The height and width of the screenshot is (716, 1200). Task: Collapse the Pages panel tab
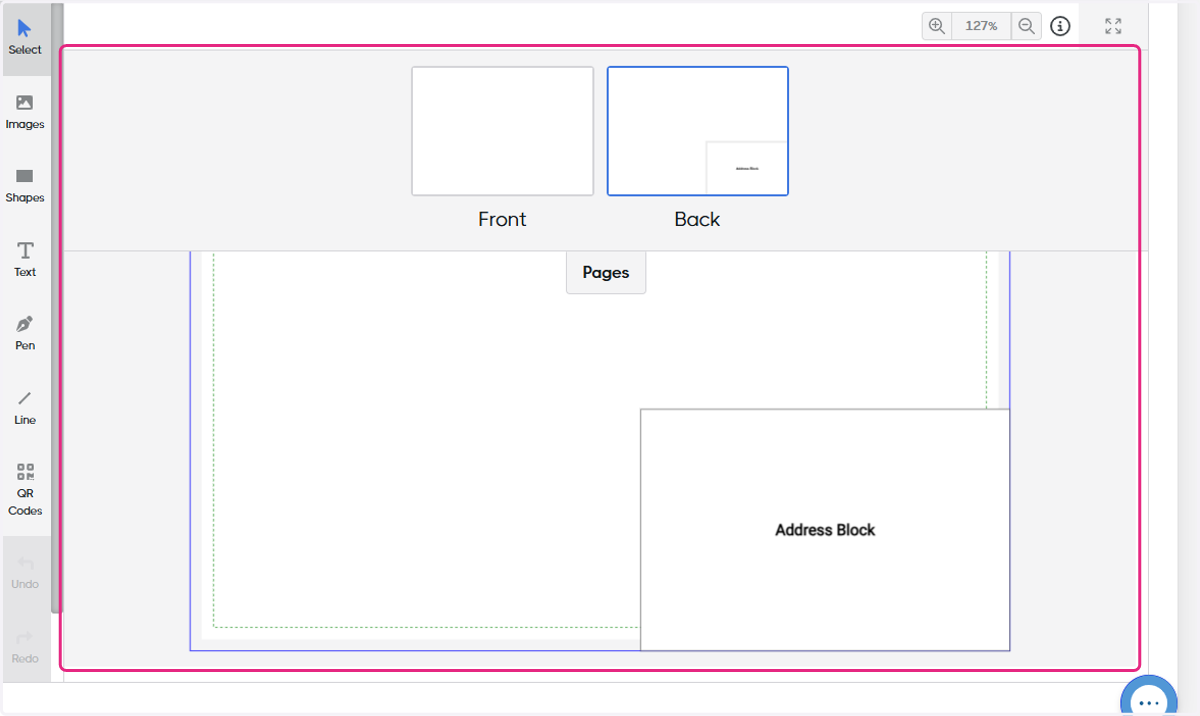(x=606, y=272)
